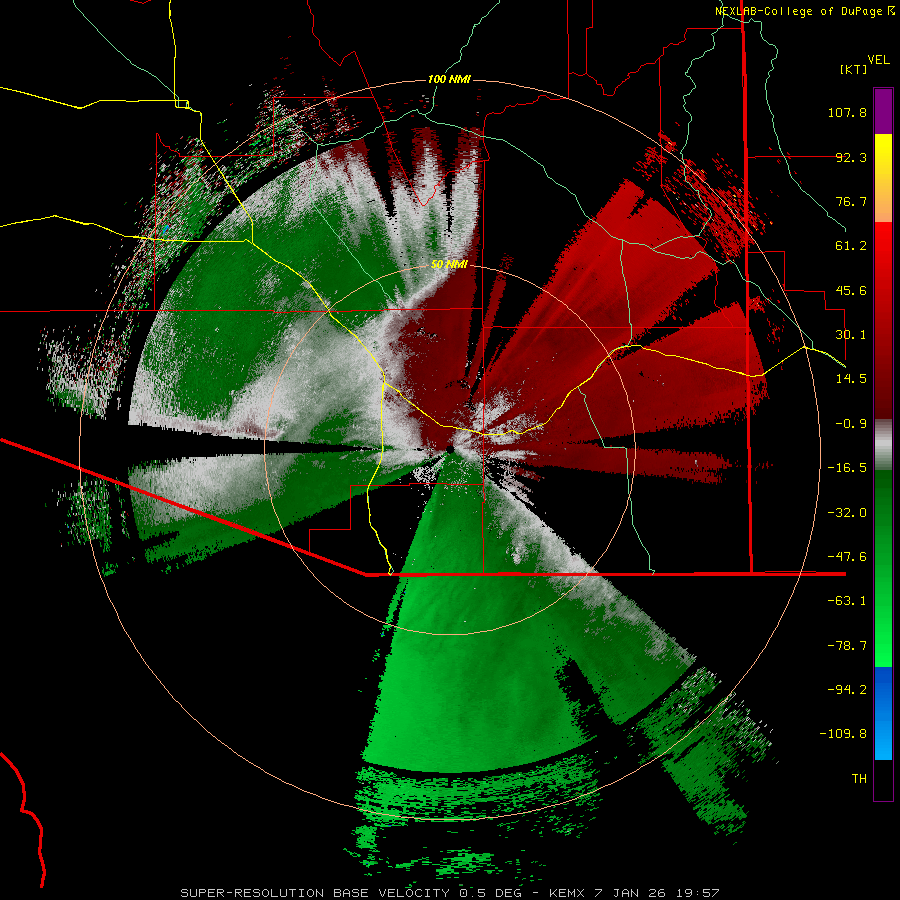The image size is (900, 900).
Task: Click the TH legend label
Action: click(x=859, y=779)
